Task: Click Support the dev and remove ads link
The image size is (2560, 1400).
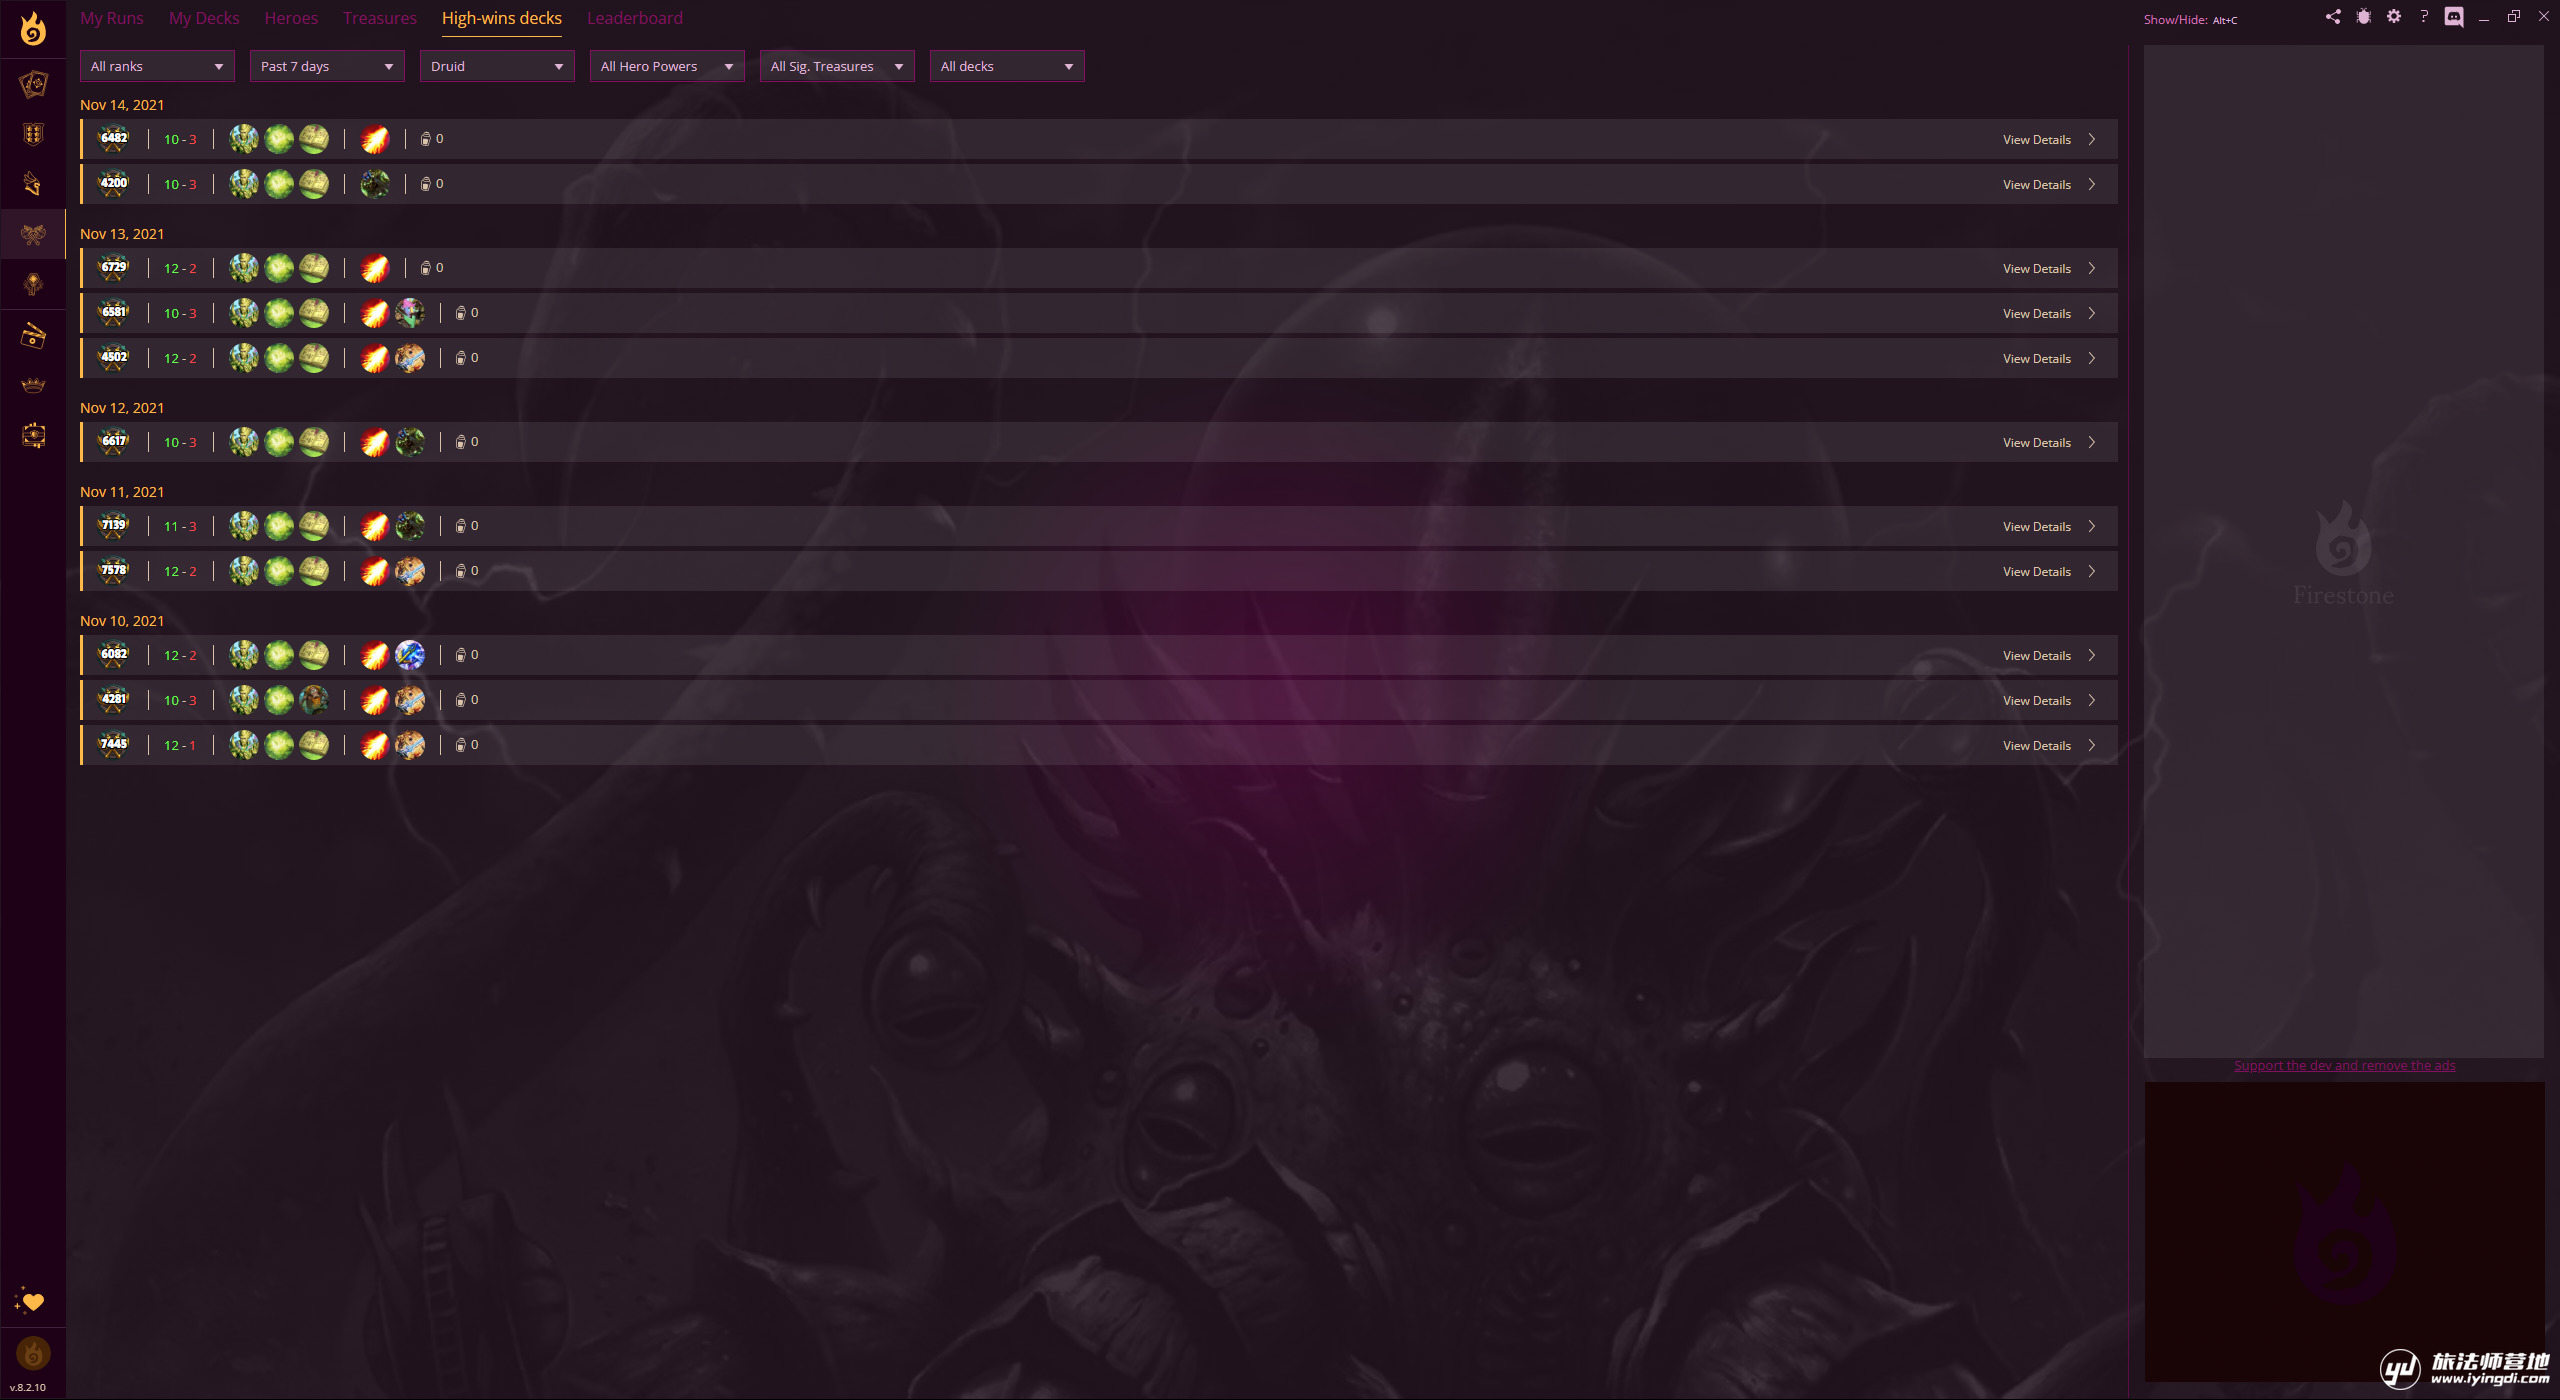Action: (x=2344, y=1065)
